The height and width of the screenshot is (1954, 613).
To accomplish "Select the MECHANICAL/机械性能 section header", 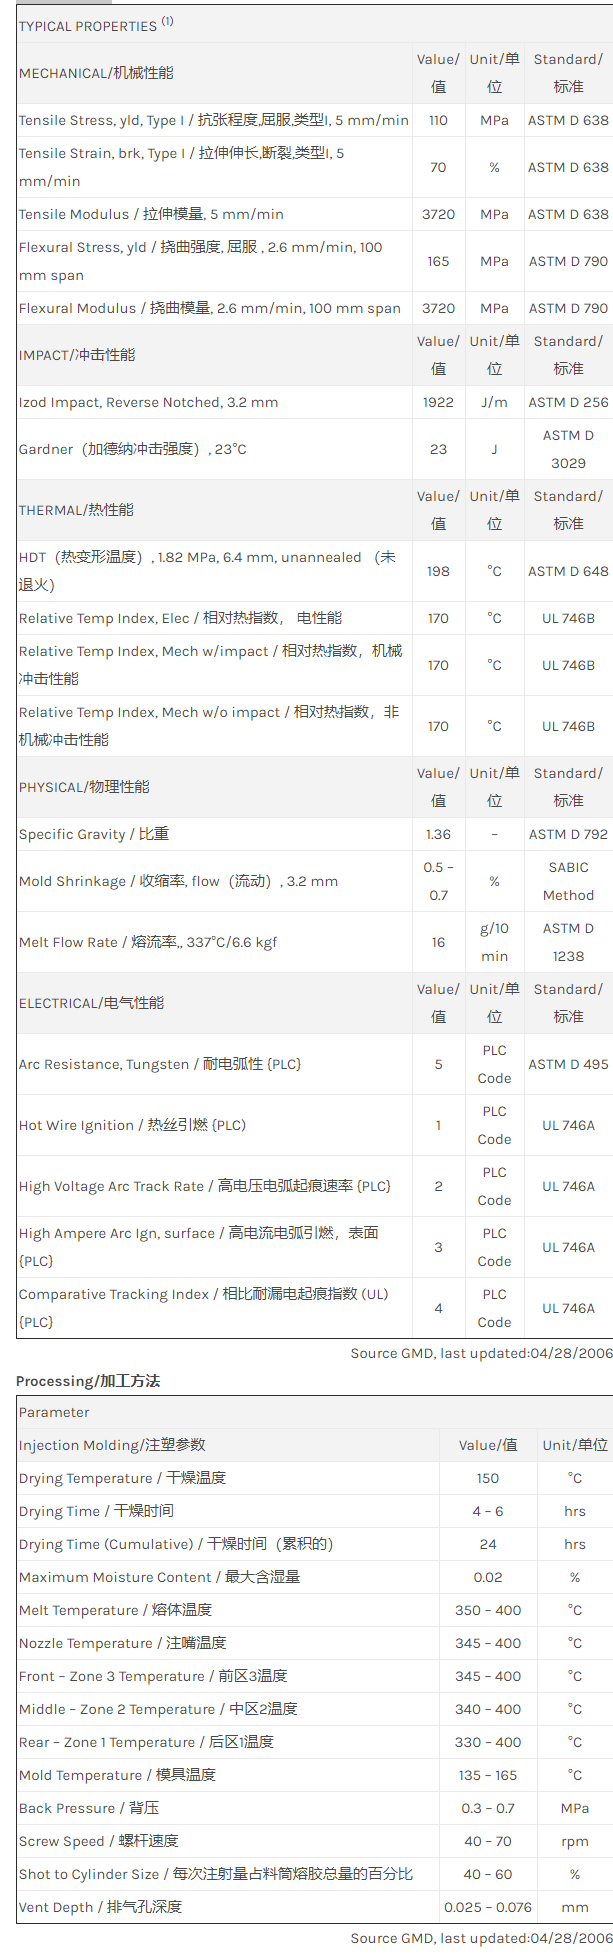I will [x=96, y=73].
